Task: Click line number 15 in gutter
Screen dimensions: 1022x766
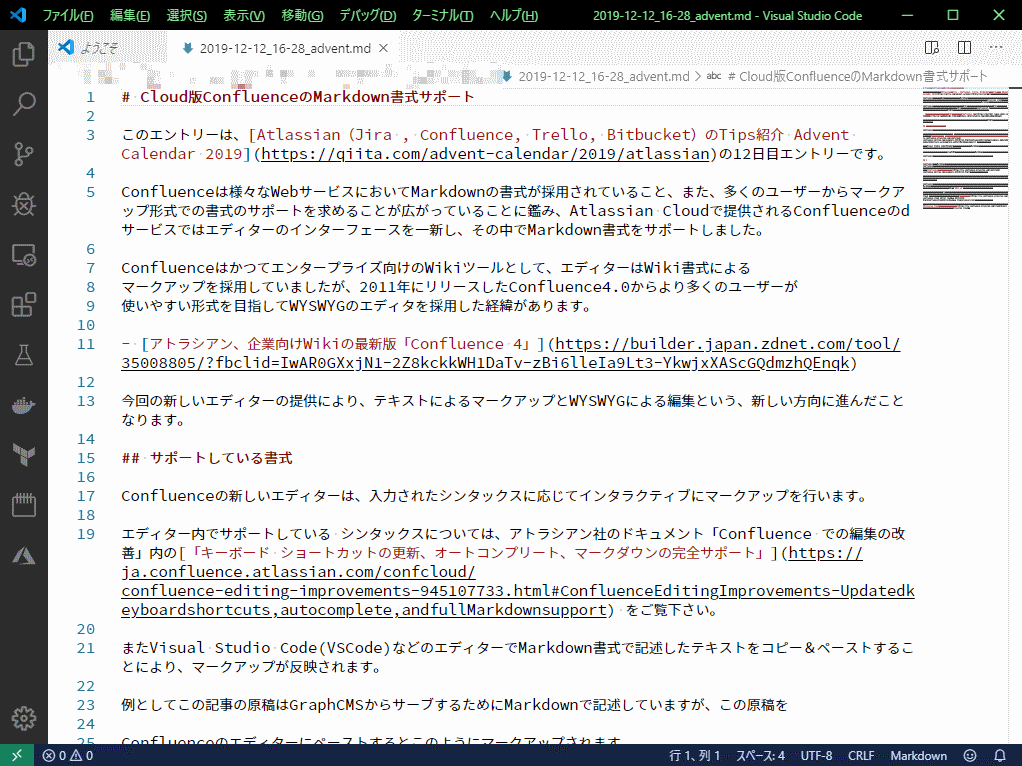Action: click(86, 458)
